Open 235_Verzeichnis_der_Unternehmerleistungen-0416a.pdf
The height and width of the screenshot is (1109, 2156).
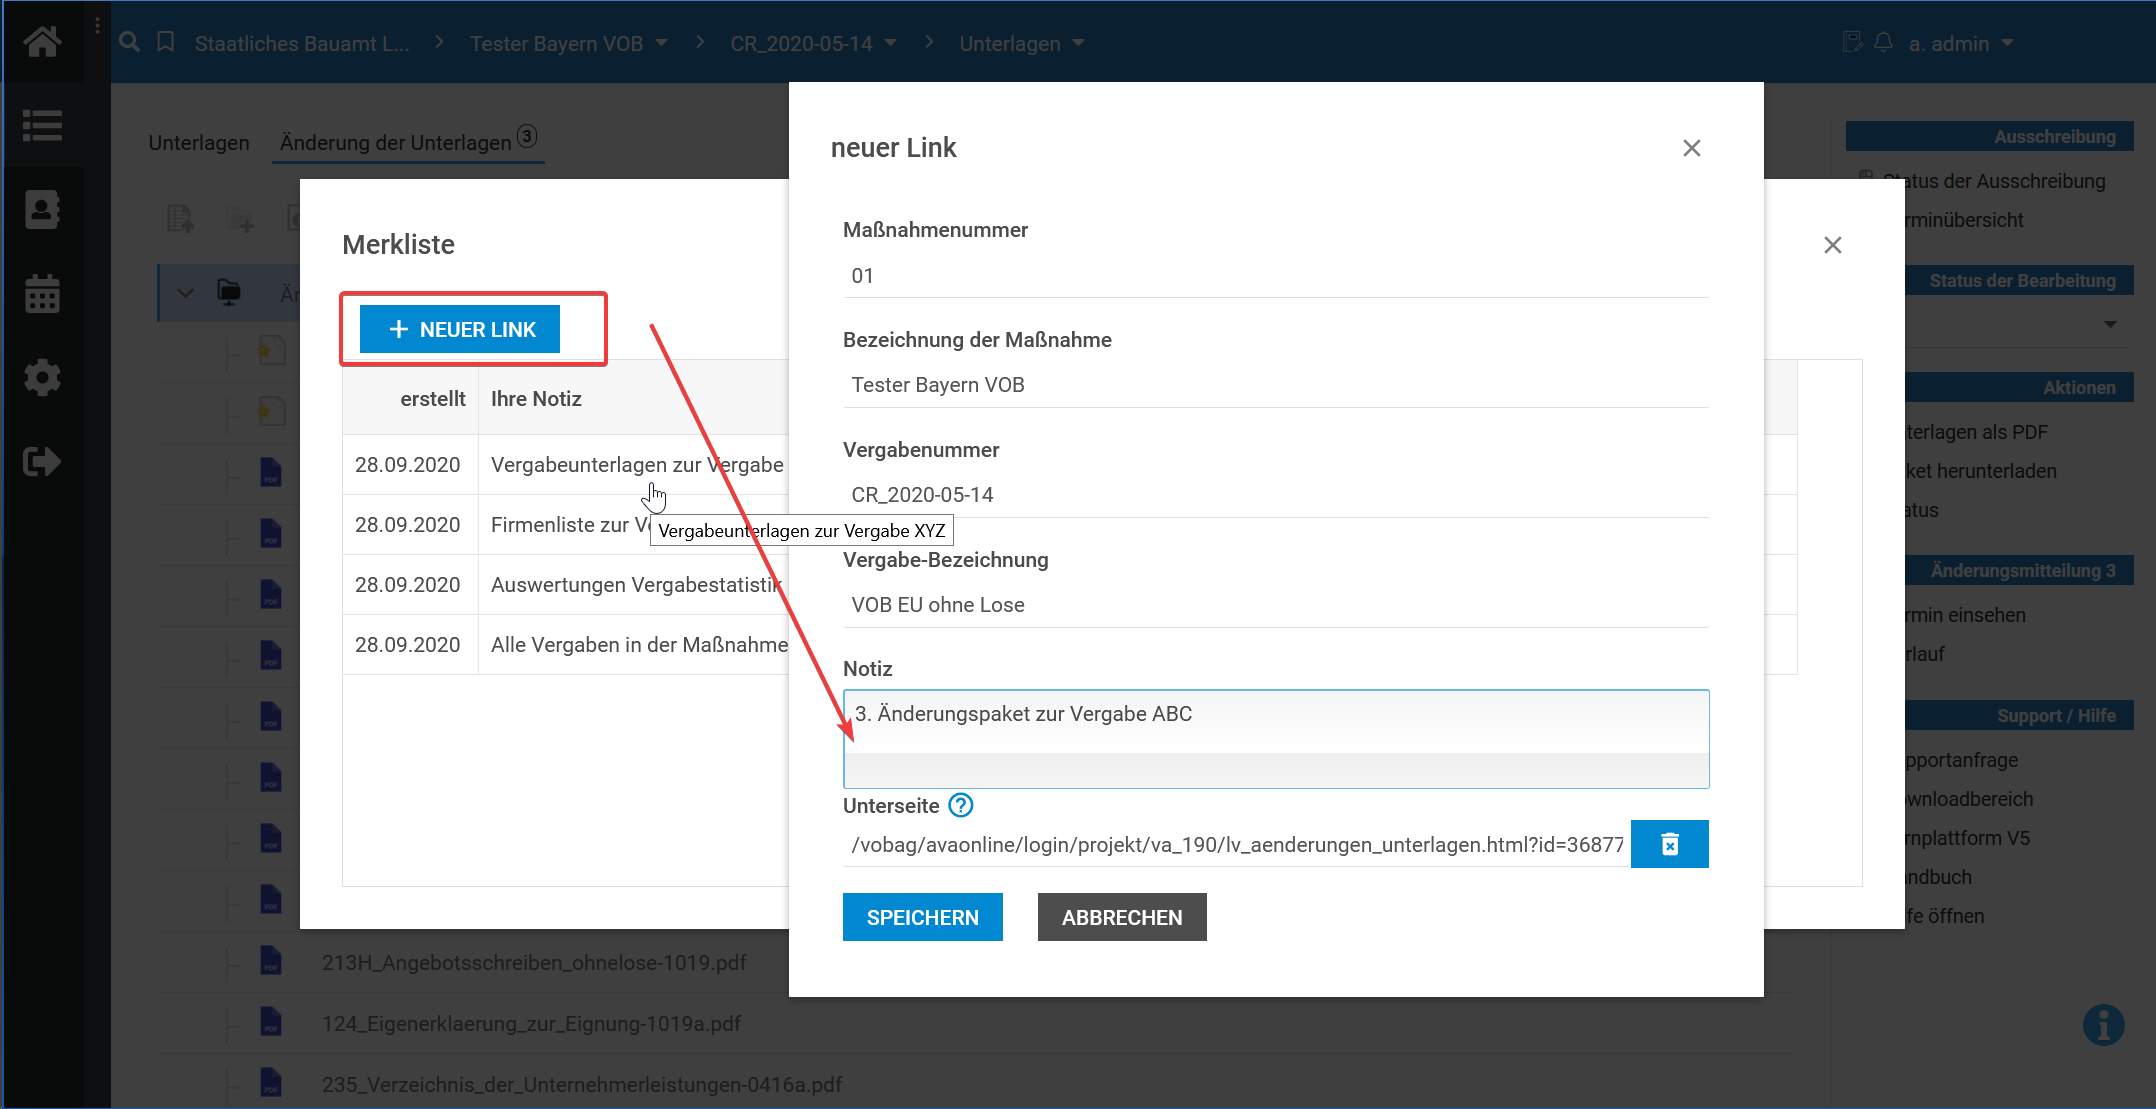coord(582,1085)
